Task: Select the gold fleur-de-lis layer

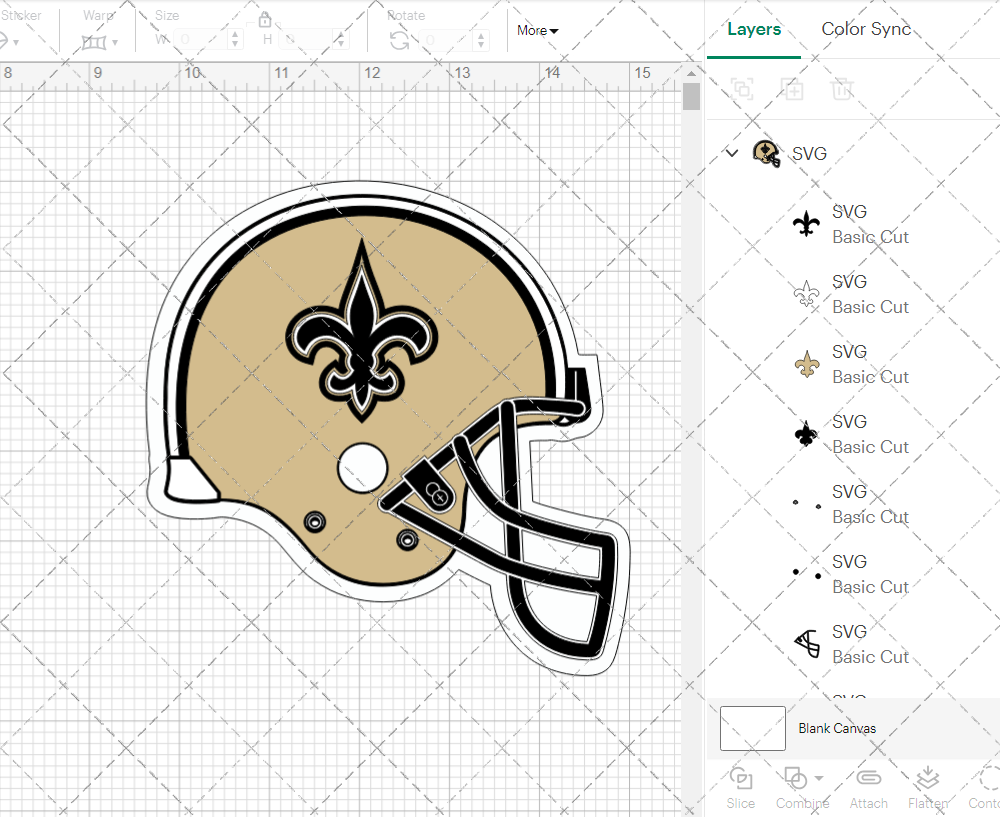Action: 853,364
